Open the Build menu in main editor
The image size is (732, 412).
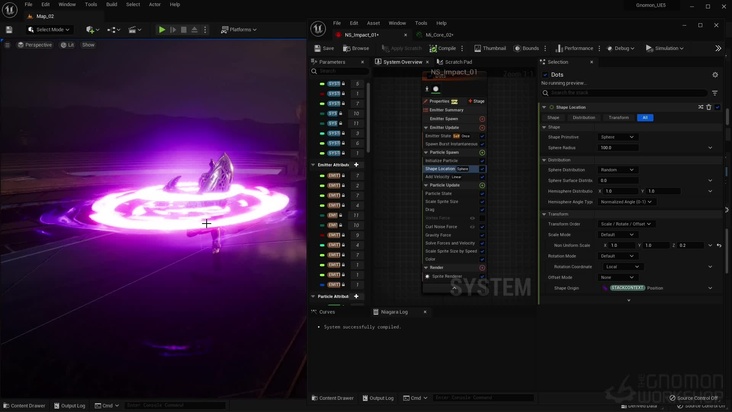112,4
